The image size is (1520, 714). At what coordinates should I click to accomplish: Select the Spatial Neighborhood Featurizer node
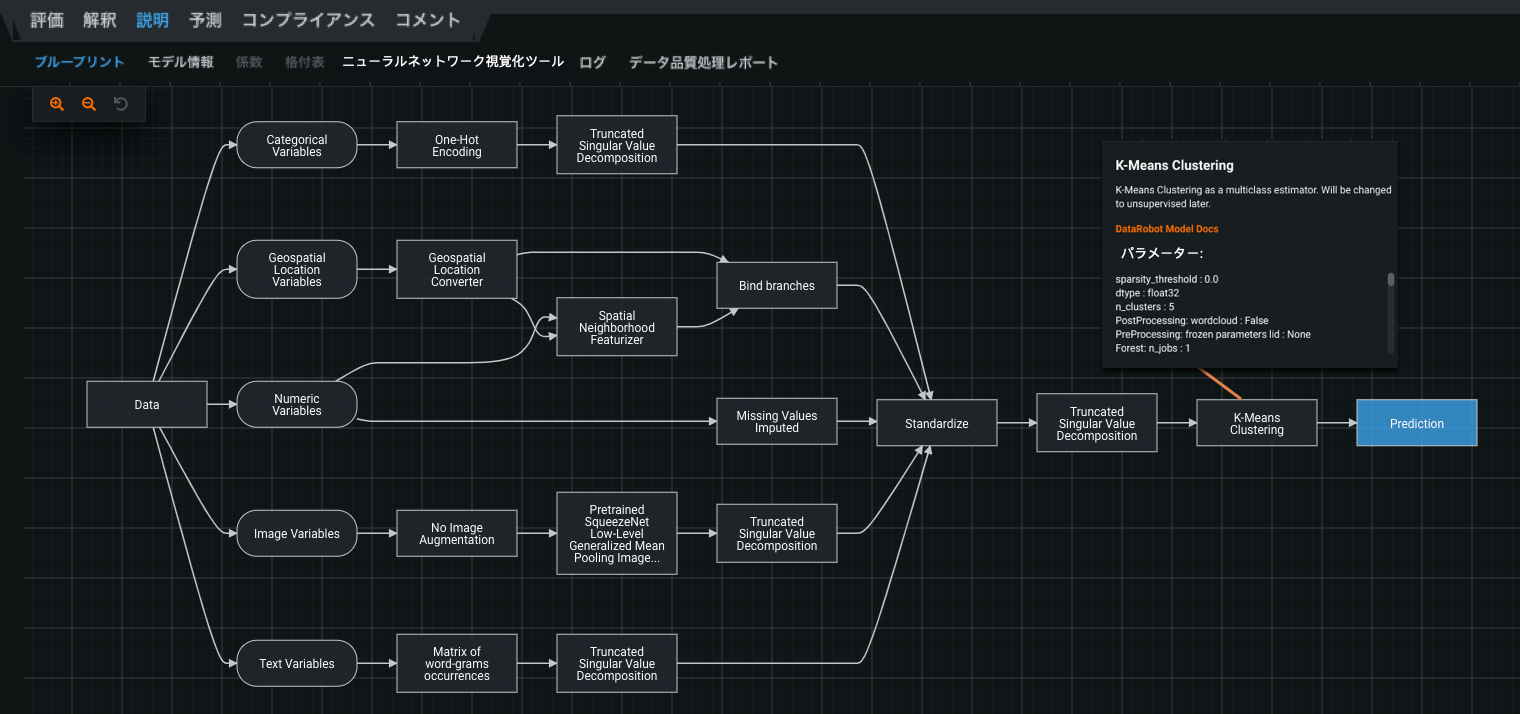click(616, 327)
